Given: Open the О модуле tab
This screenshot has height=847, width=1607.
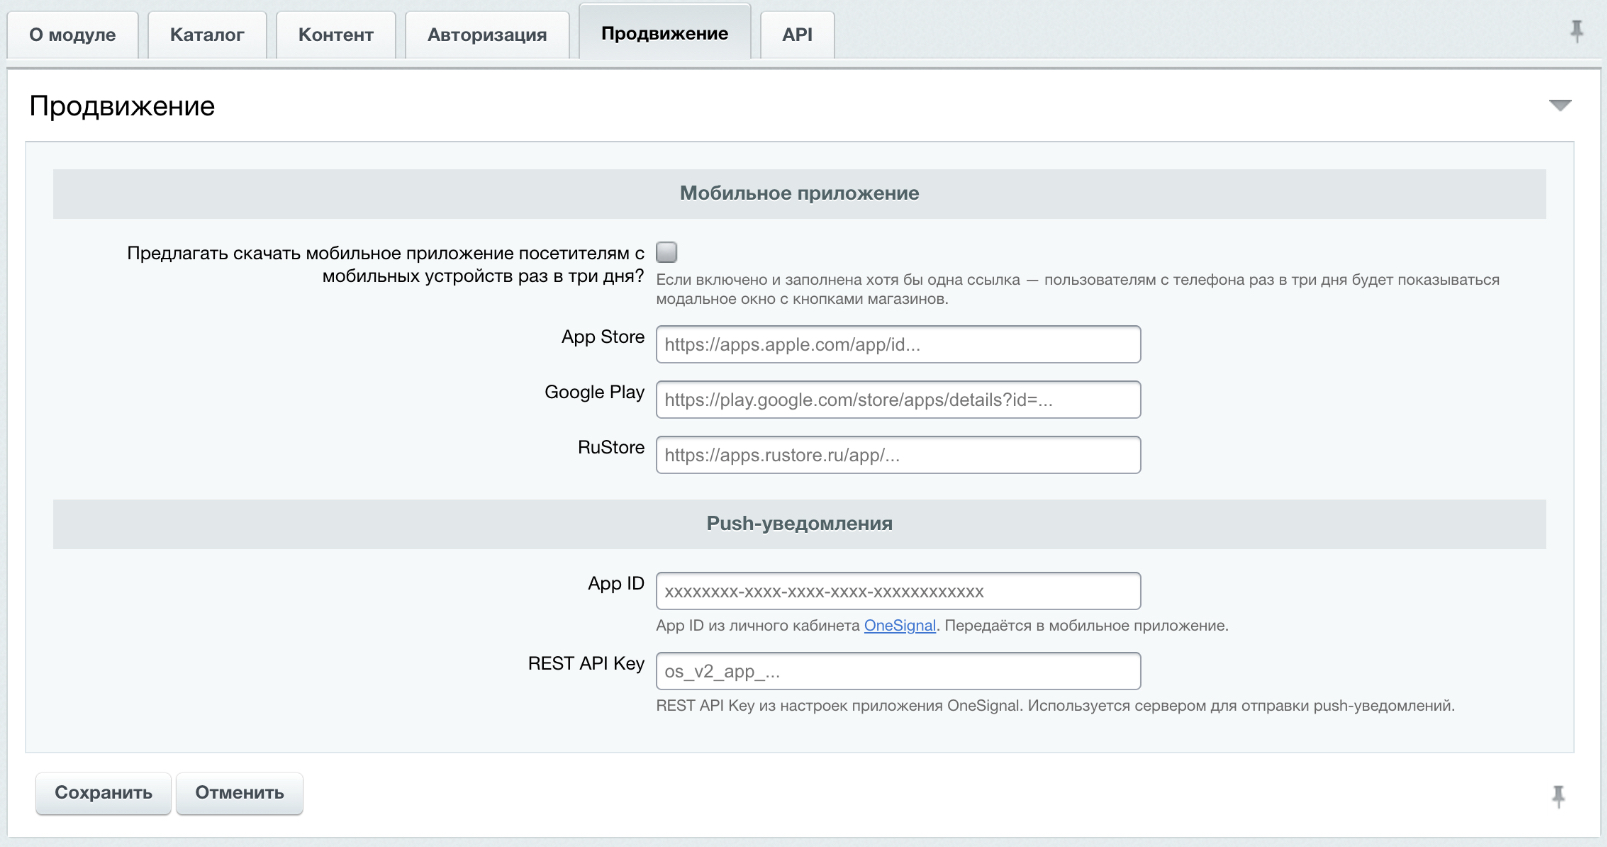Looking at the screenshot, I should pyautogui.click(x=73, y=35).
